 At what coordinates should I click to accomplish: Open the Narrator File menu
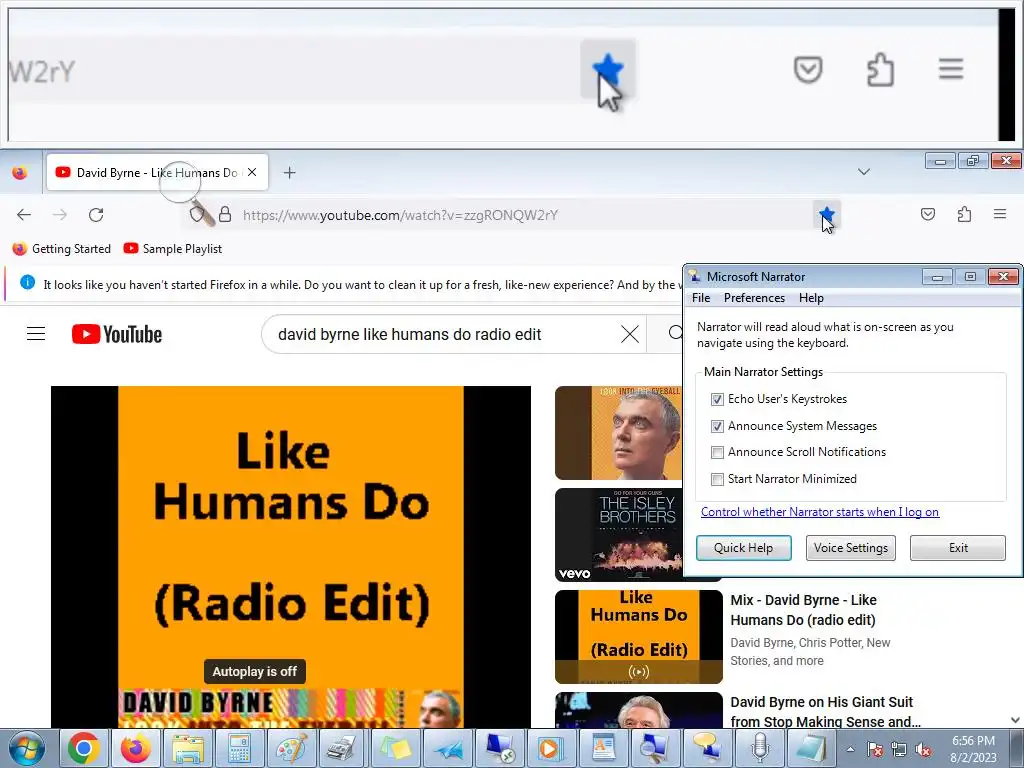click(701, 298)
